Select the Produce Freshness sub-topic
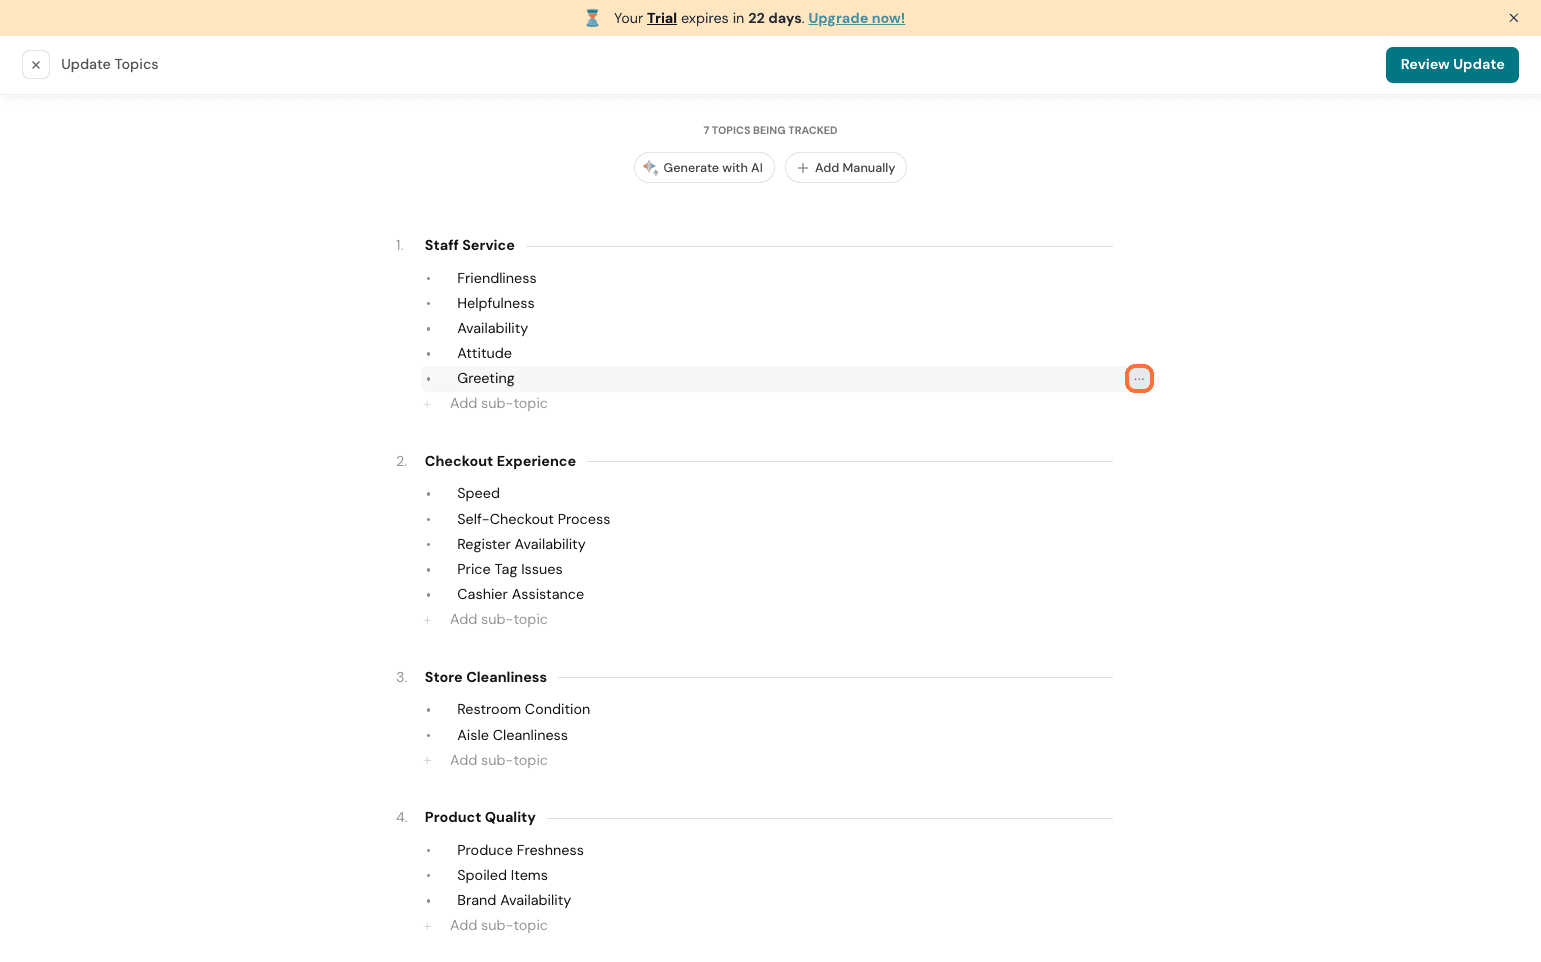The height and width of the screenshot is (962, 1541). tap(520, 851)
